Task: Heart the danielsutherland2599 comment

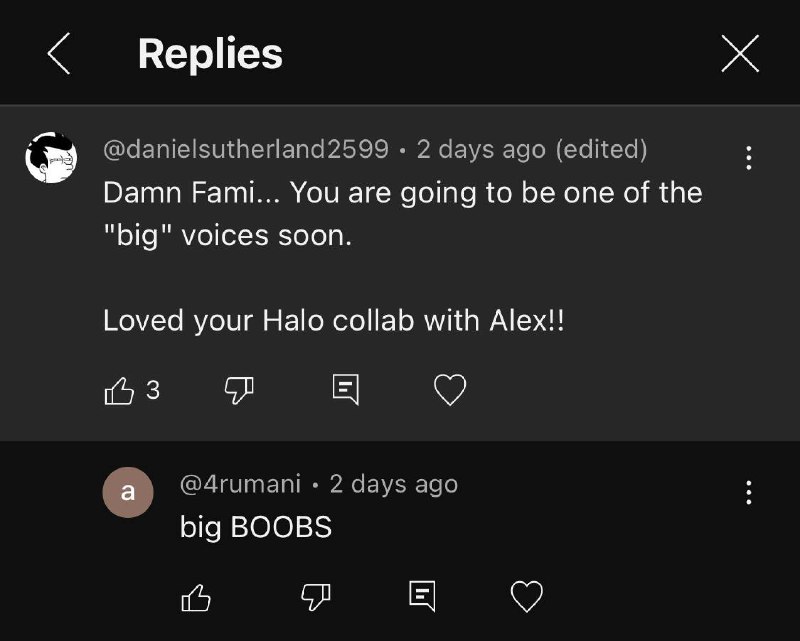Action: pyautogui.click(x=450, y=390)
